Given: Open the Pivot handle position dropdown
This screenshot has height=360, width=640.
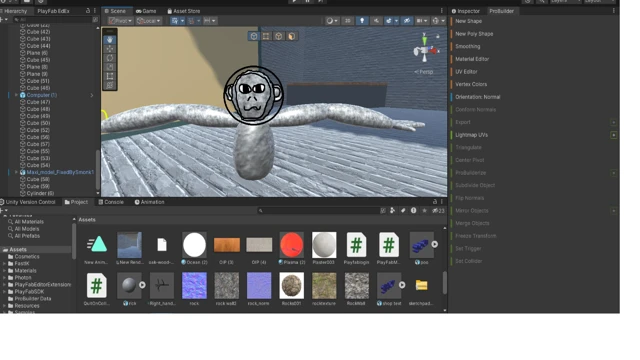Looking at the screenshot, I should point(120,21).
